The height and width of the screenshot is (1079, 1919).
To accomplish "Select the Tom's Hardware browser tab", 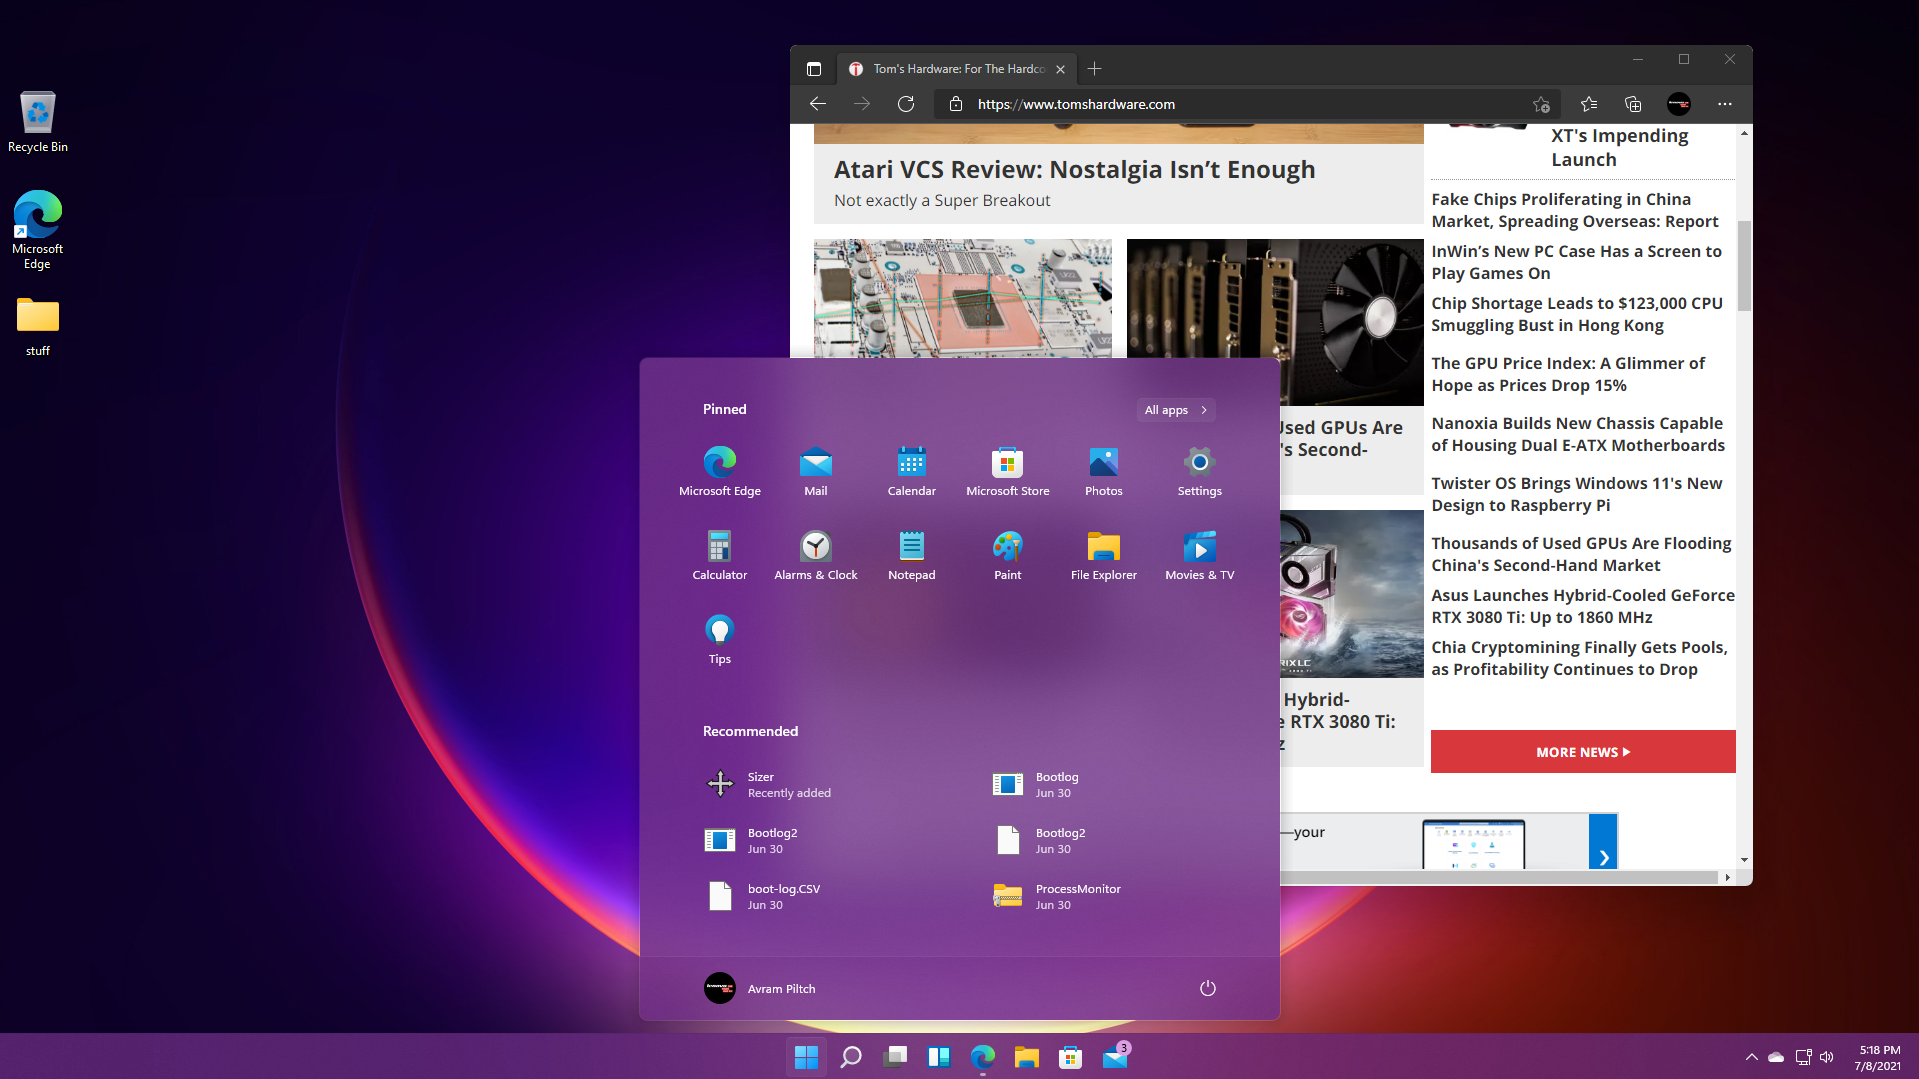I will tap(952, 68).
